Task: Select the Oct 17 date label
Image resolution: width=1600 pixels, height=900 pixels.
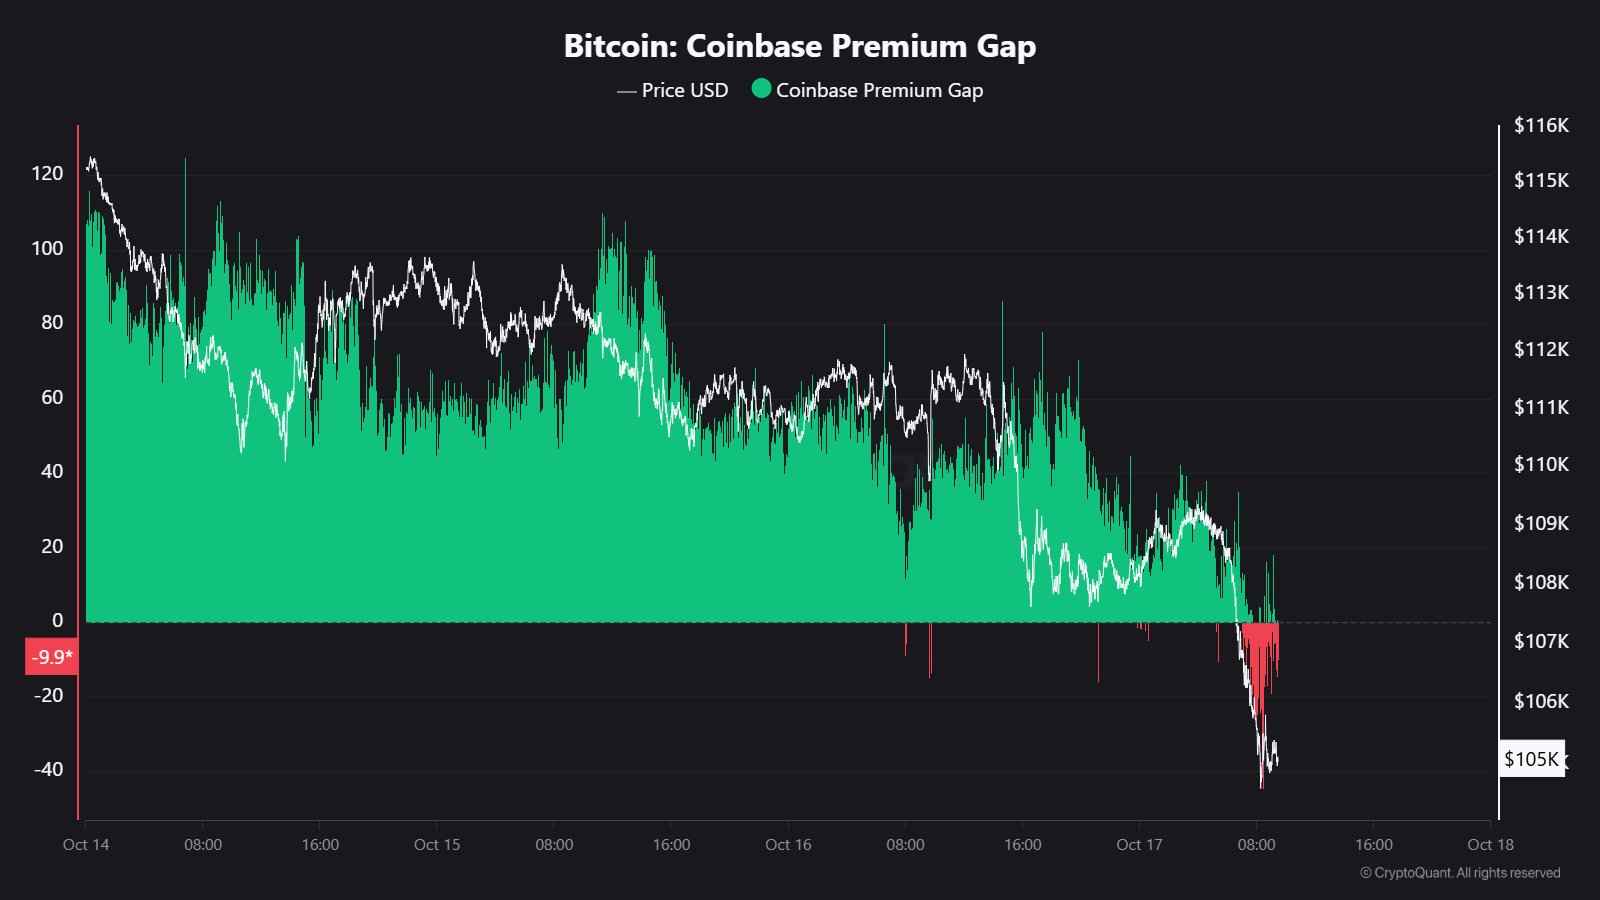Action: 1139,844
